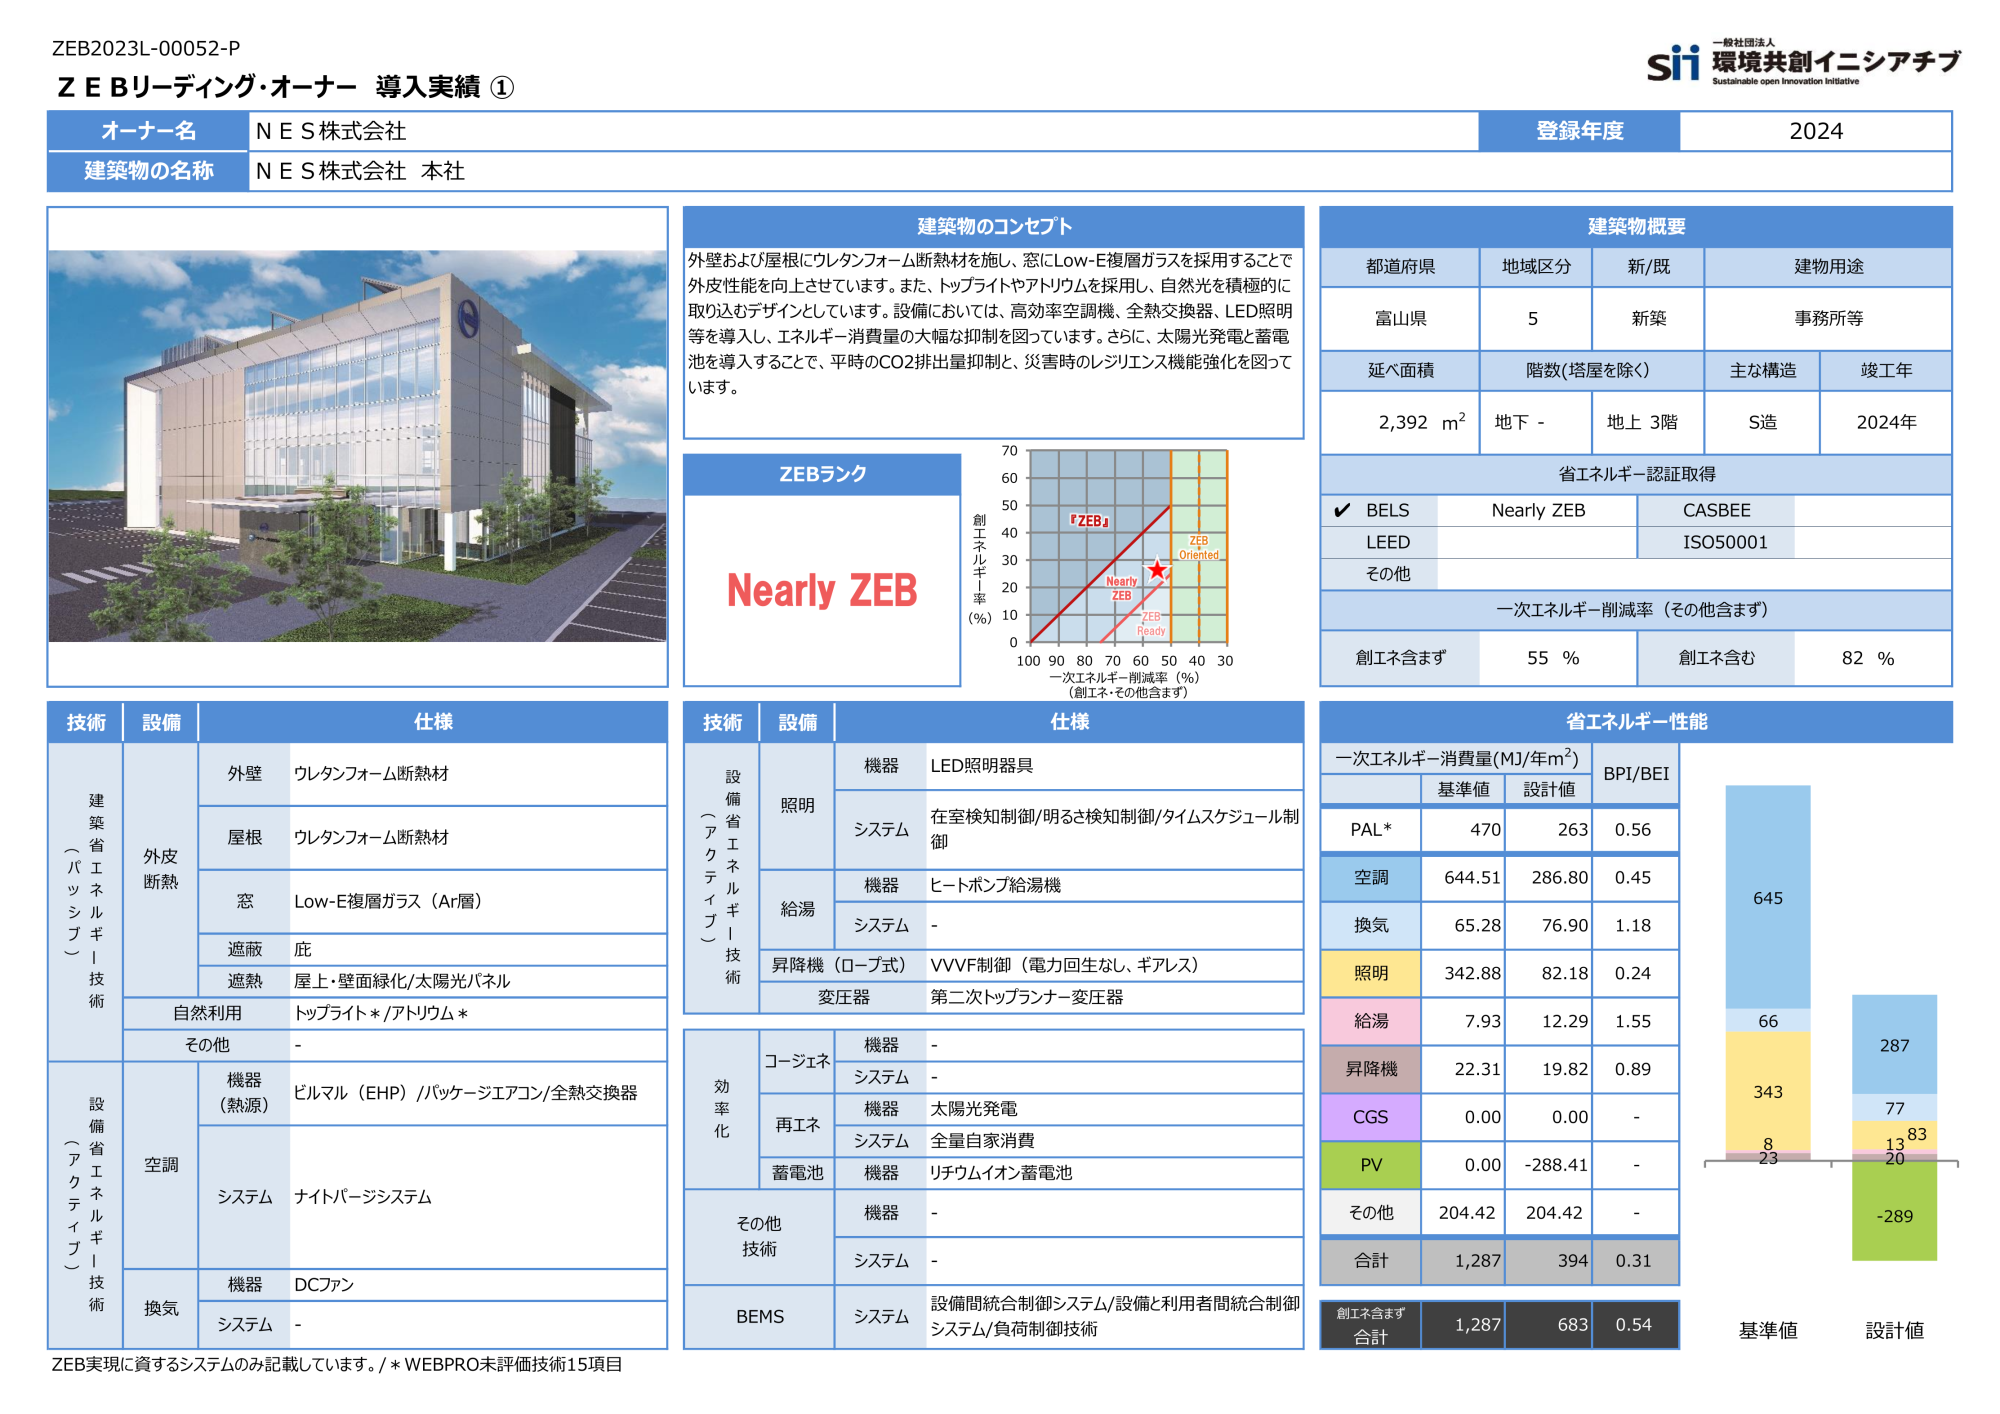2000x1414 pixels.
Task: Select the building use 事務所等
Action: tap(1828, 319)
